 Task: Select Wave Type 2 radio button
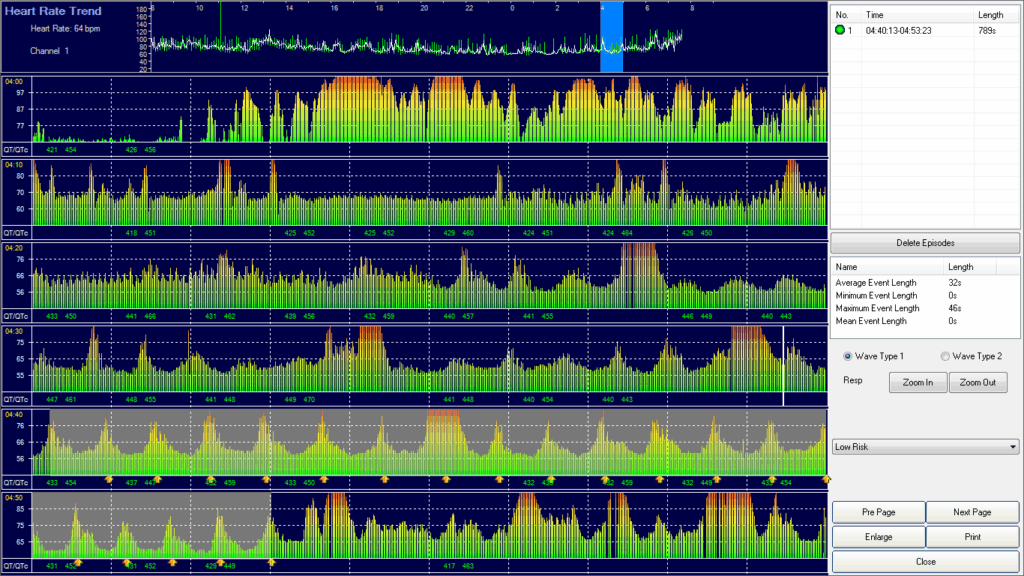pyautogui.click(x=945, y=356)
